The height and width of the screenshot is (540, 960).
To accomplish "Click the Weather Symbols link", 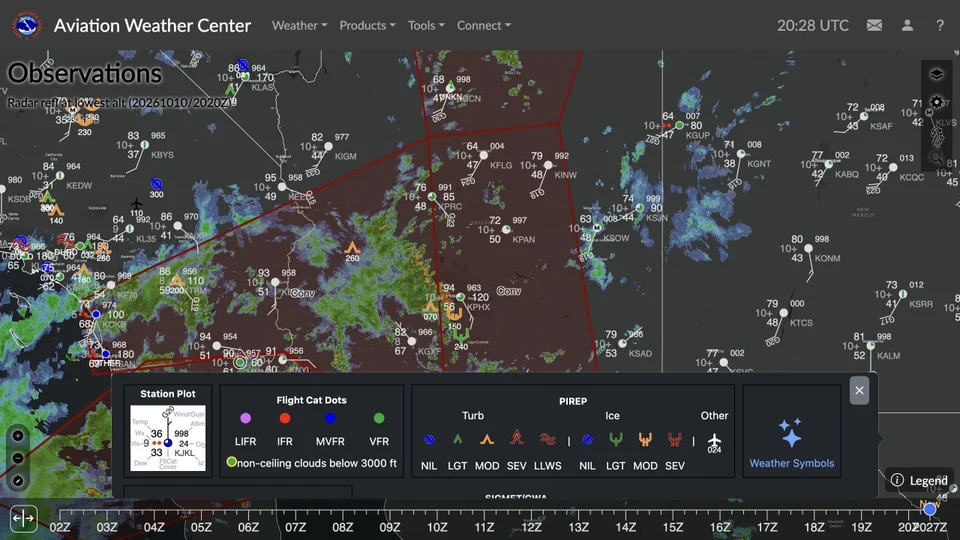I will point(792,463).
